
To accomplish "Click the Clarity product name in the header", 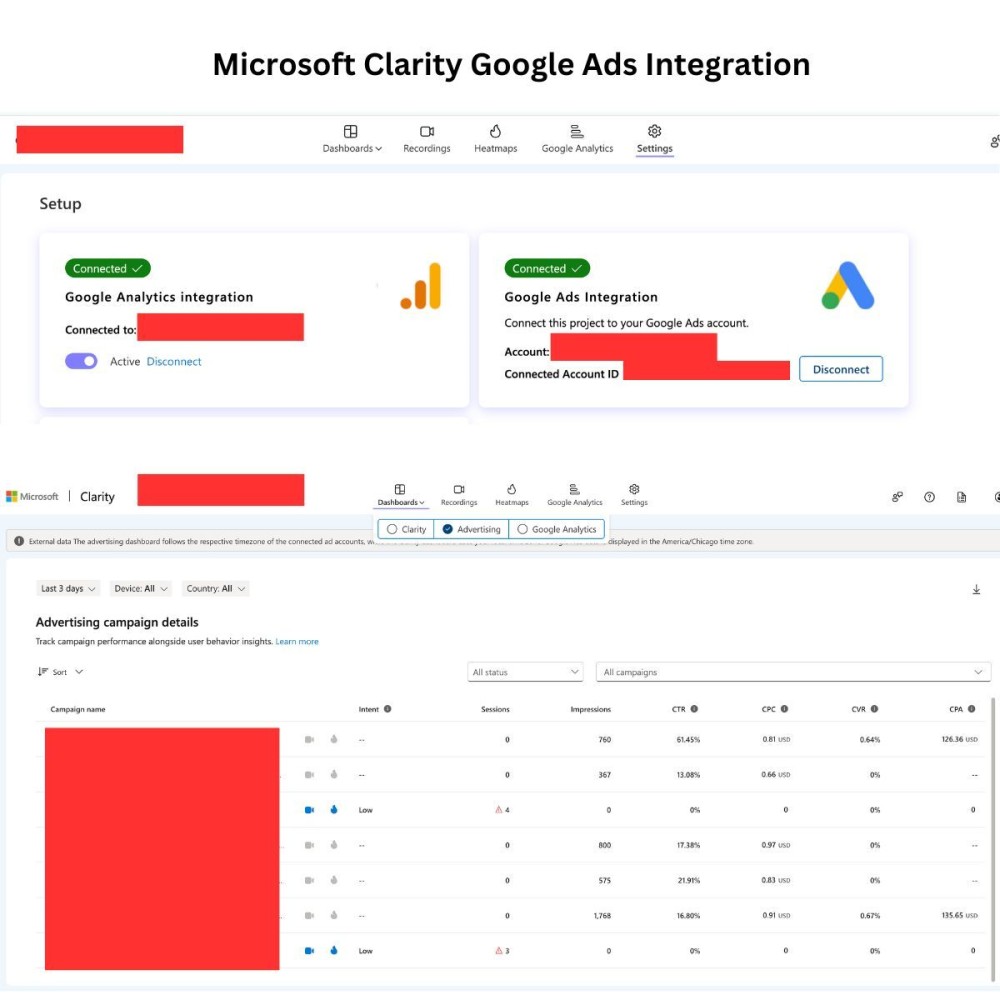I will (97, 496).
